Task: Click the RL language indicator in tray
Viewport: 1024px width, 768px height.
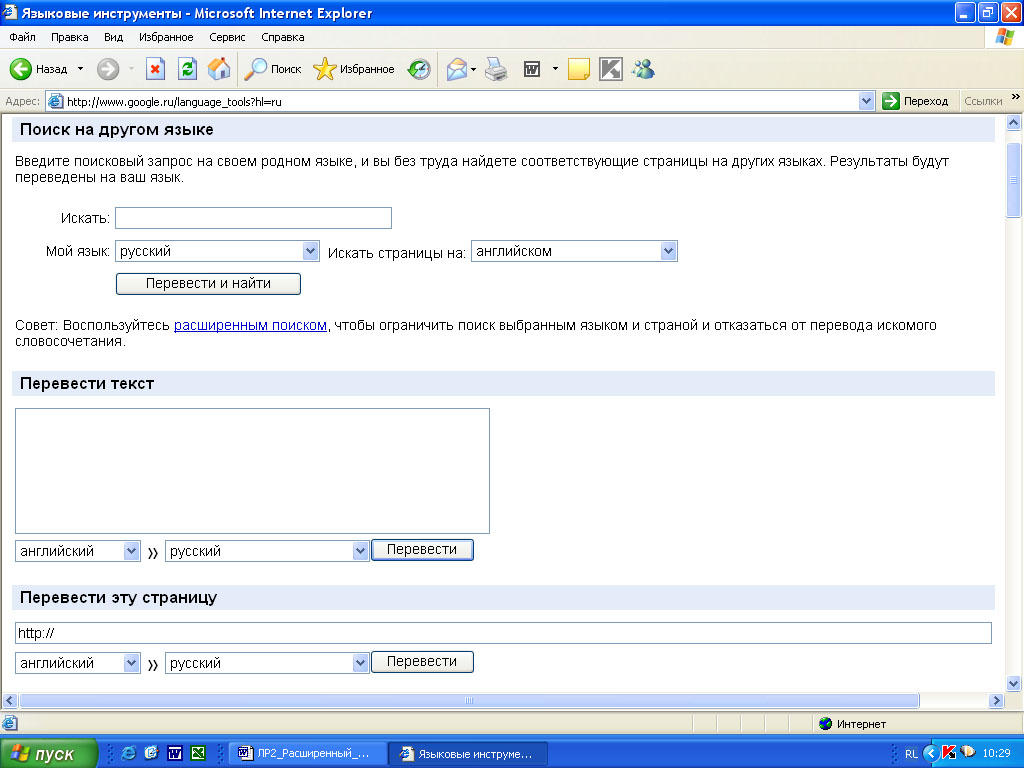Action: 911,754
